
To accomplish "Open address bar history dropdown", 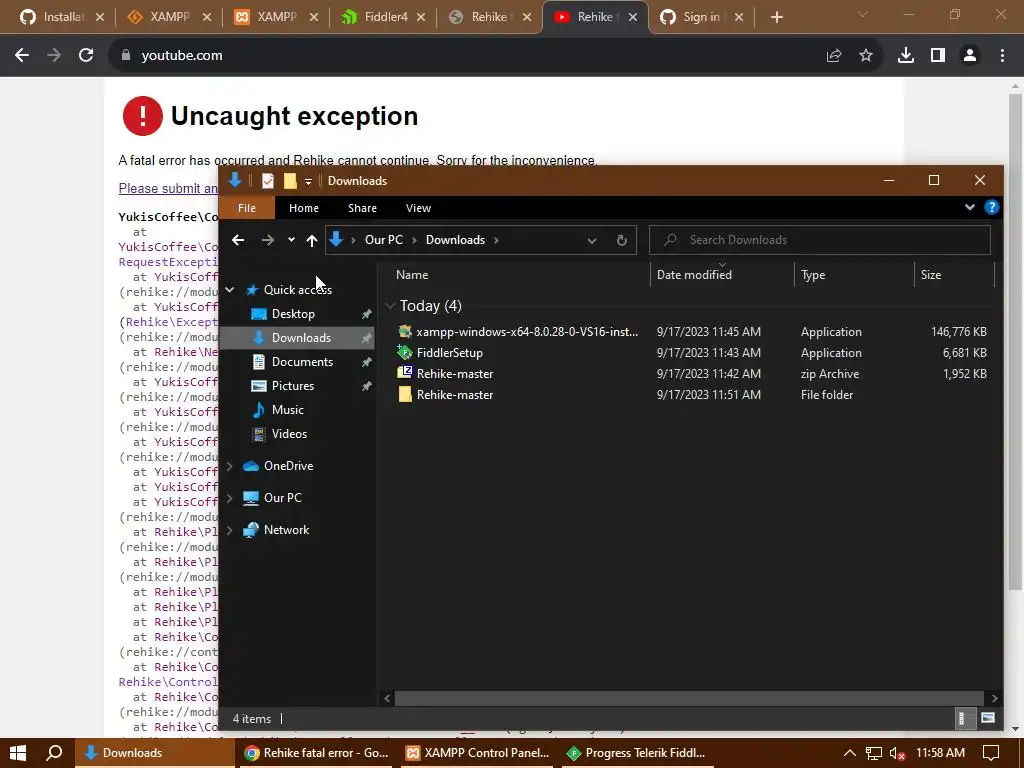I will coord(592,240).
